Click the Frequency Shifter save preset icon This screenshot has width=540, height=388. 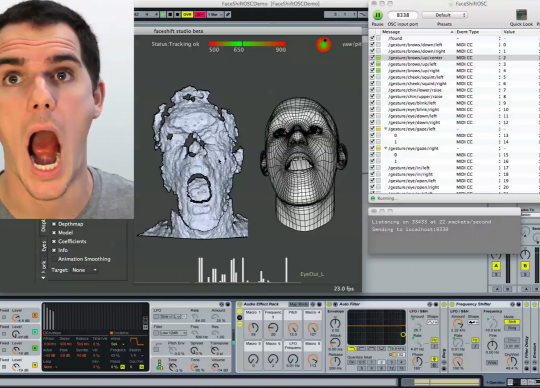click(x=519, y=304)
